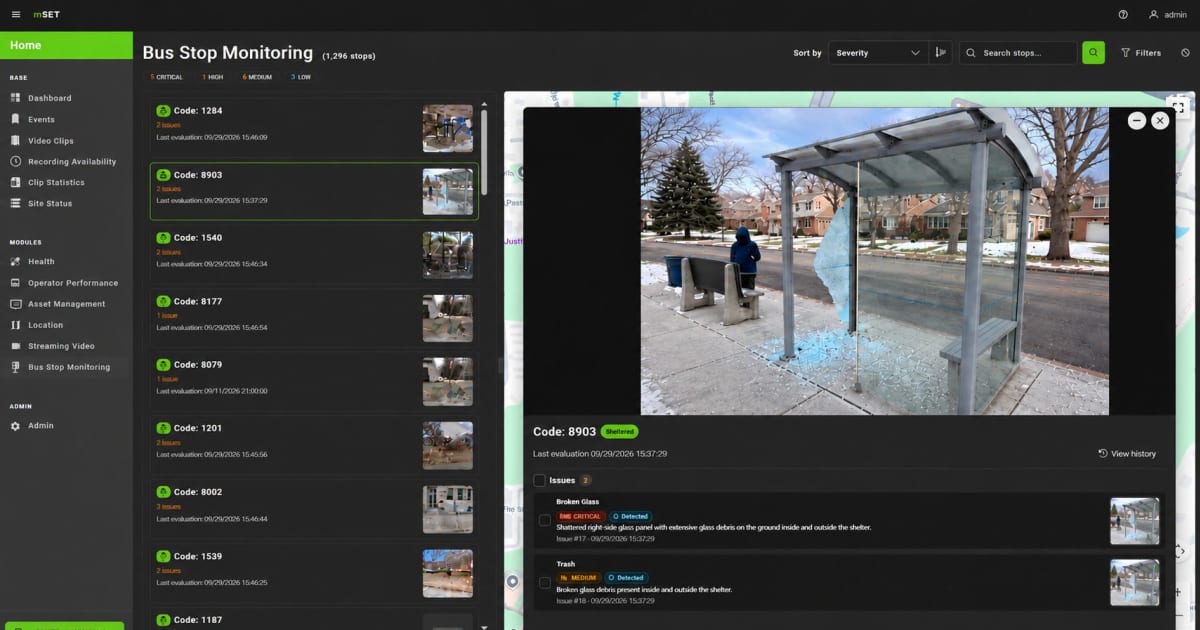Select bus stop Code: 8002
This screenshot has width=1200, height=630.
pos(314,509)
